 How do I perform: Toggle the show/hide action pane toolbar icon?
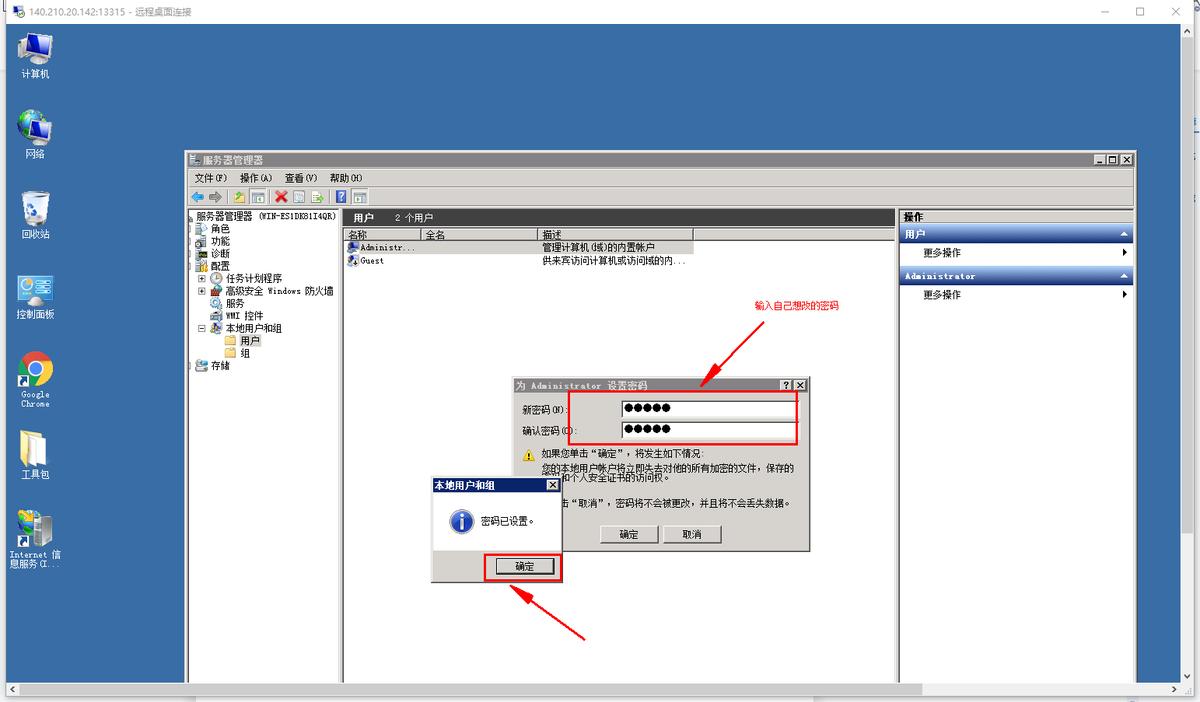tap(359, 197)
